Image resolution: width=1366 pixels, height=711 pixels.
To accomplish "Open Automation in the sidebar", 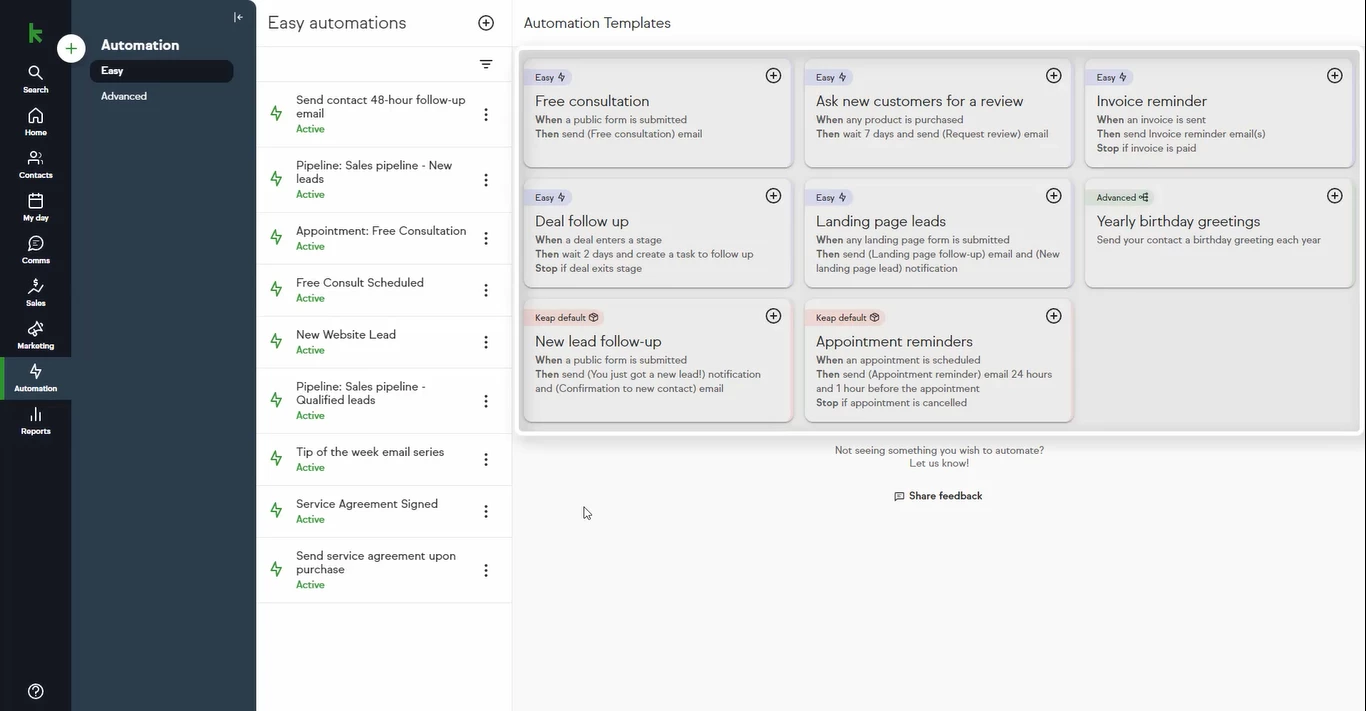I will 35,378.
